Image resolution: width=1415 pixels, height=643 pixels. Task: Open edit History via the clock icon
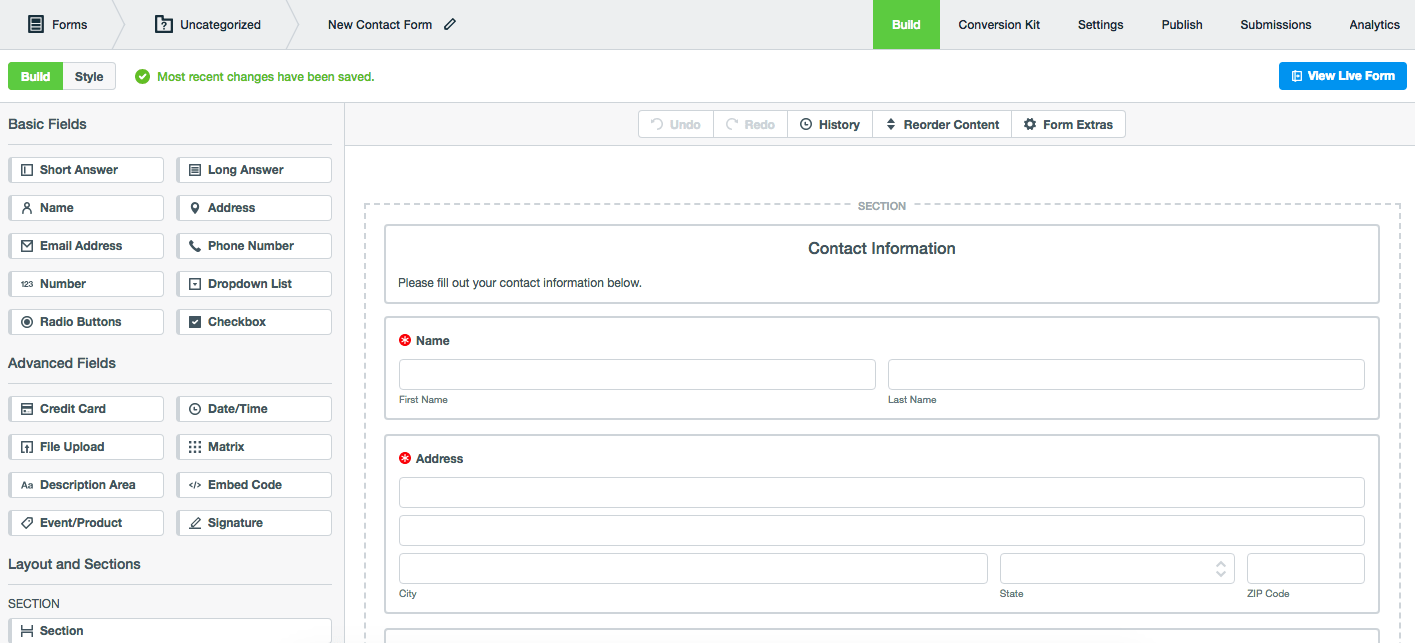click(806, 124)
